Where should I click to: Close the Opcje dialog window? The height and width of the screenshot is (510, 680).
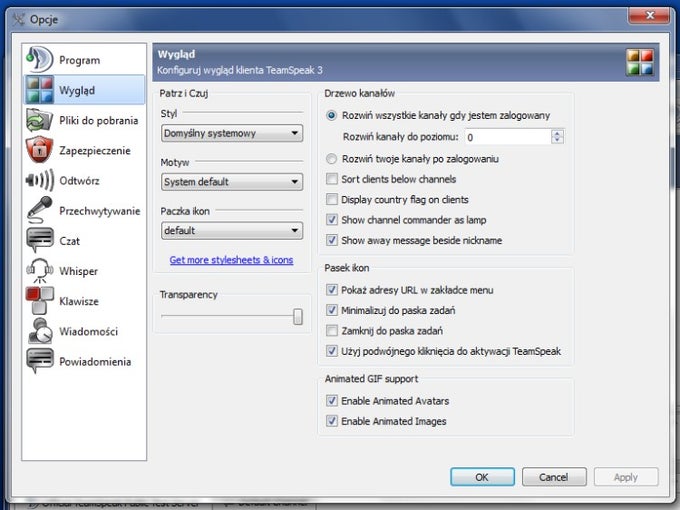[649, 15]
